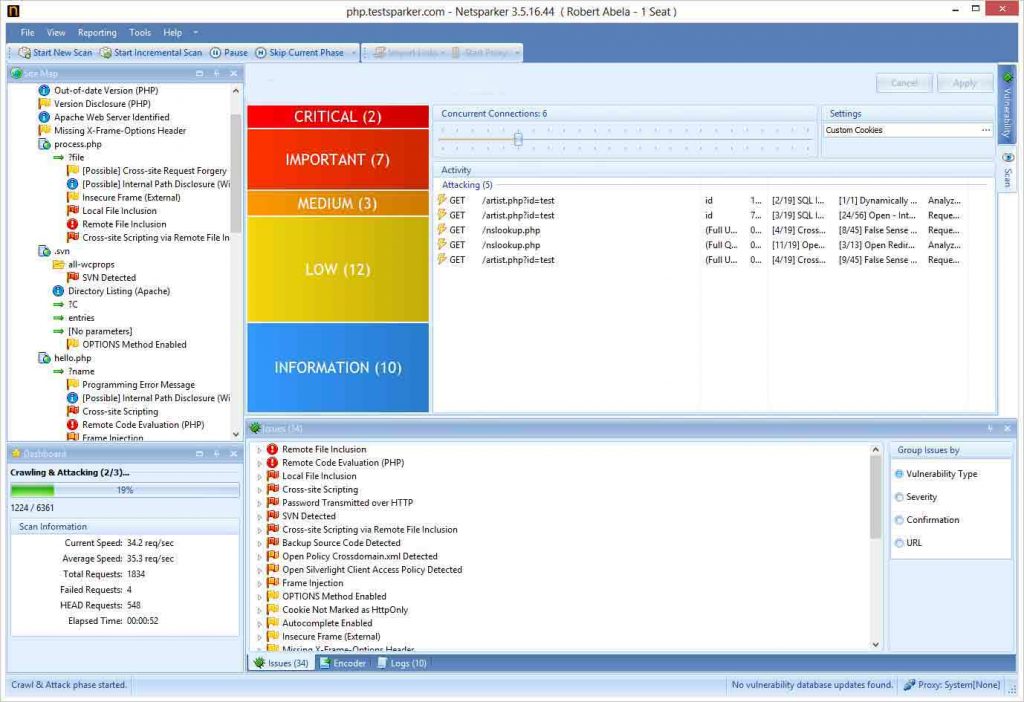Viewport: 1024px width, 702px height.
Task: Click the MEDIUM (3) orange block
Action: click(338, 203)
